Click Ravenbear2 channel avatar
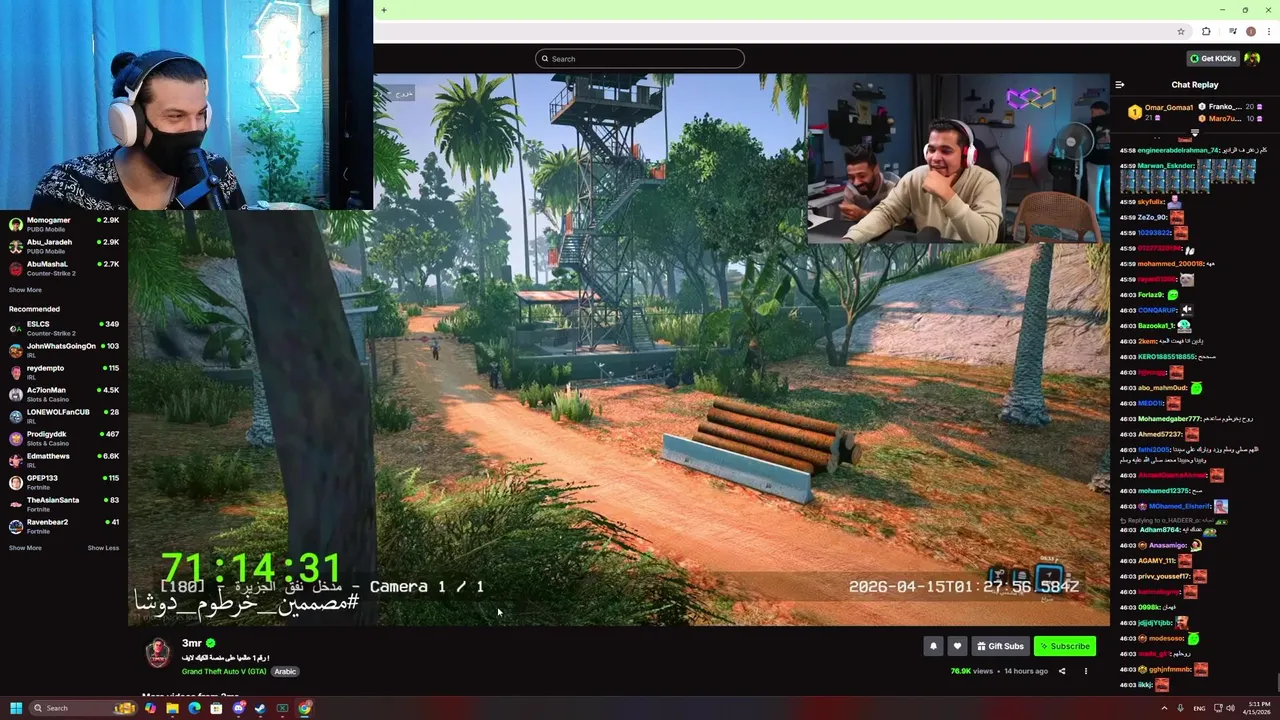The width and height of the screenshot is (1280, 720). (16, 526)
